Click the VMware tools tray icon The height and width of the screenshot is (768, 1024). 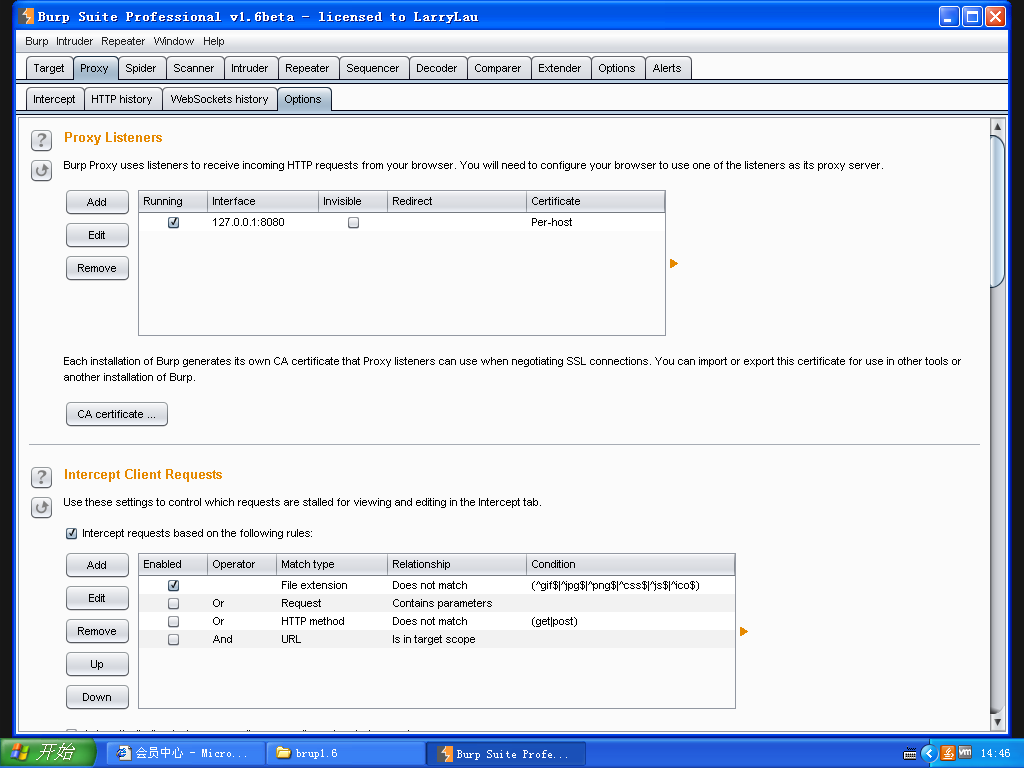tap(965, 753)
